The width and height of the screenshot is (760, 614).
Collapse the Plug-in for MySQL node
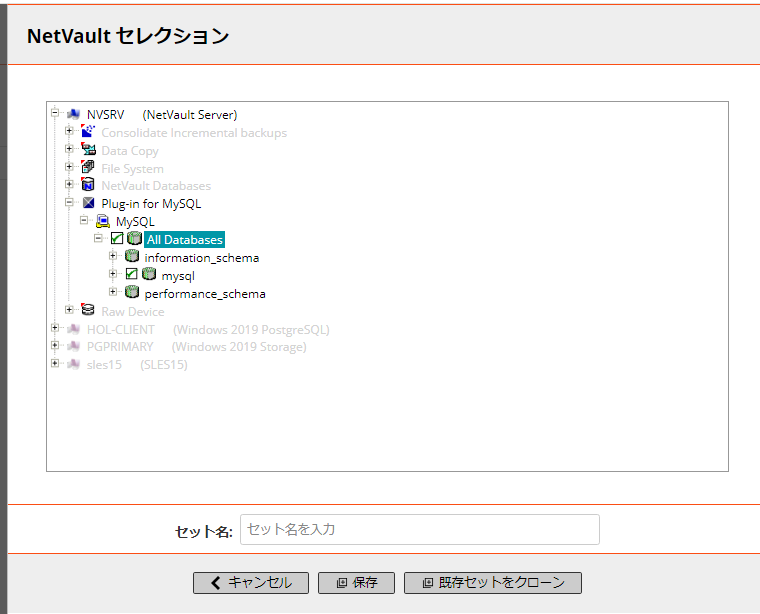[69, 202]
